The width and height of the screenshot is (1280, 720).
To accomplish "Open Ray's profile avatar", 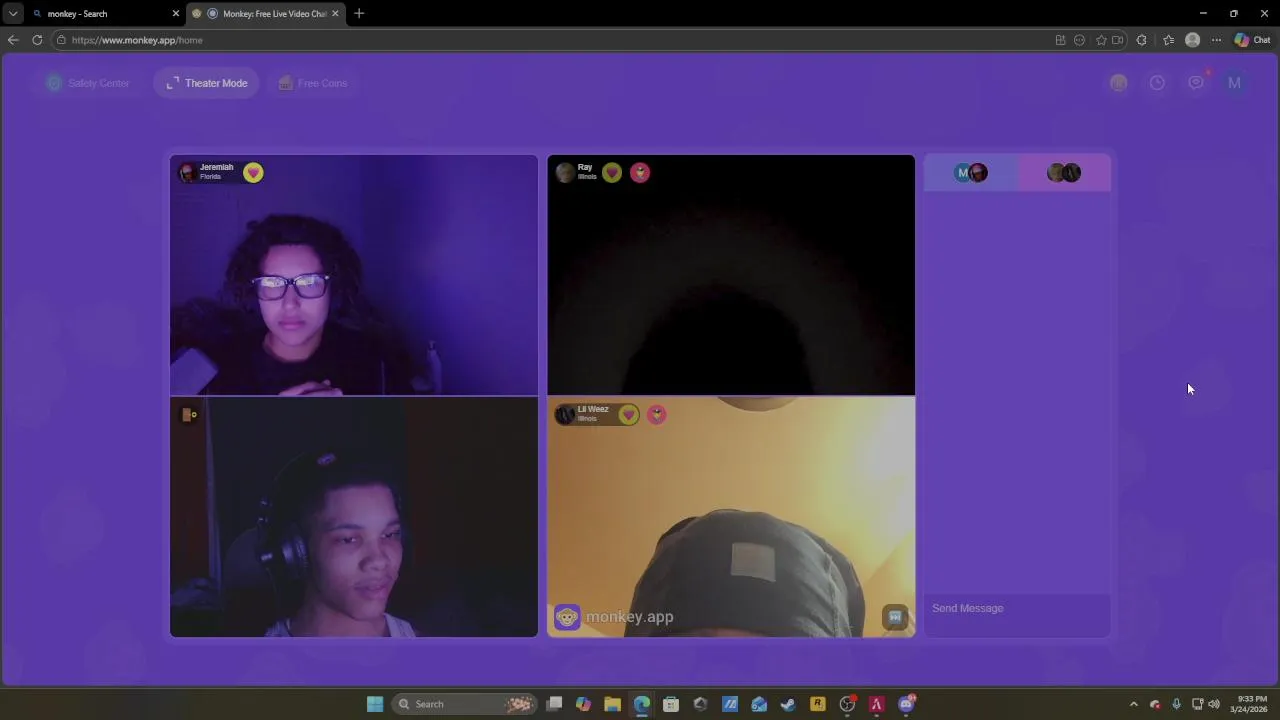I will pyautogui.click(x=565, y=172).
